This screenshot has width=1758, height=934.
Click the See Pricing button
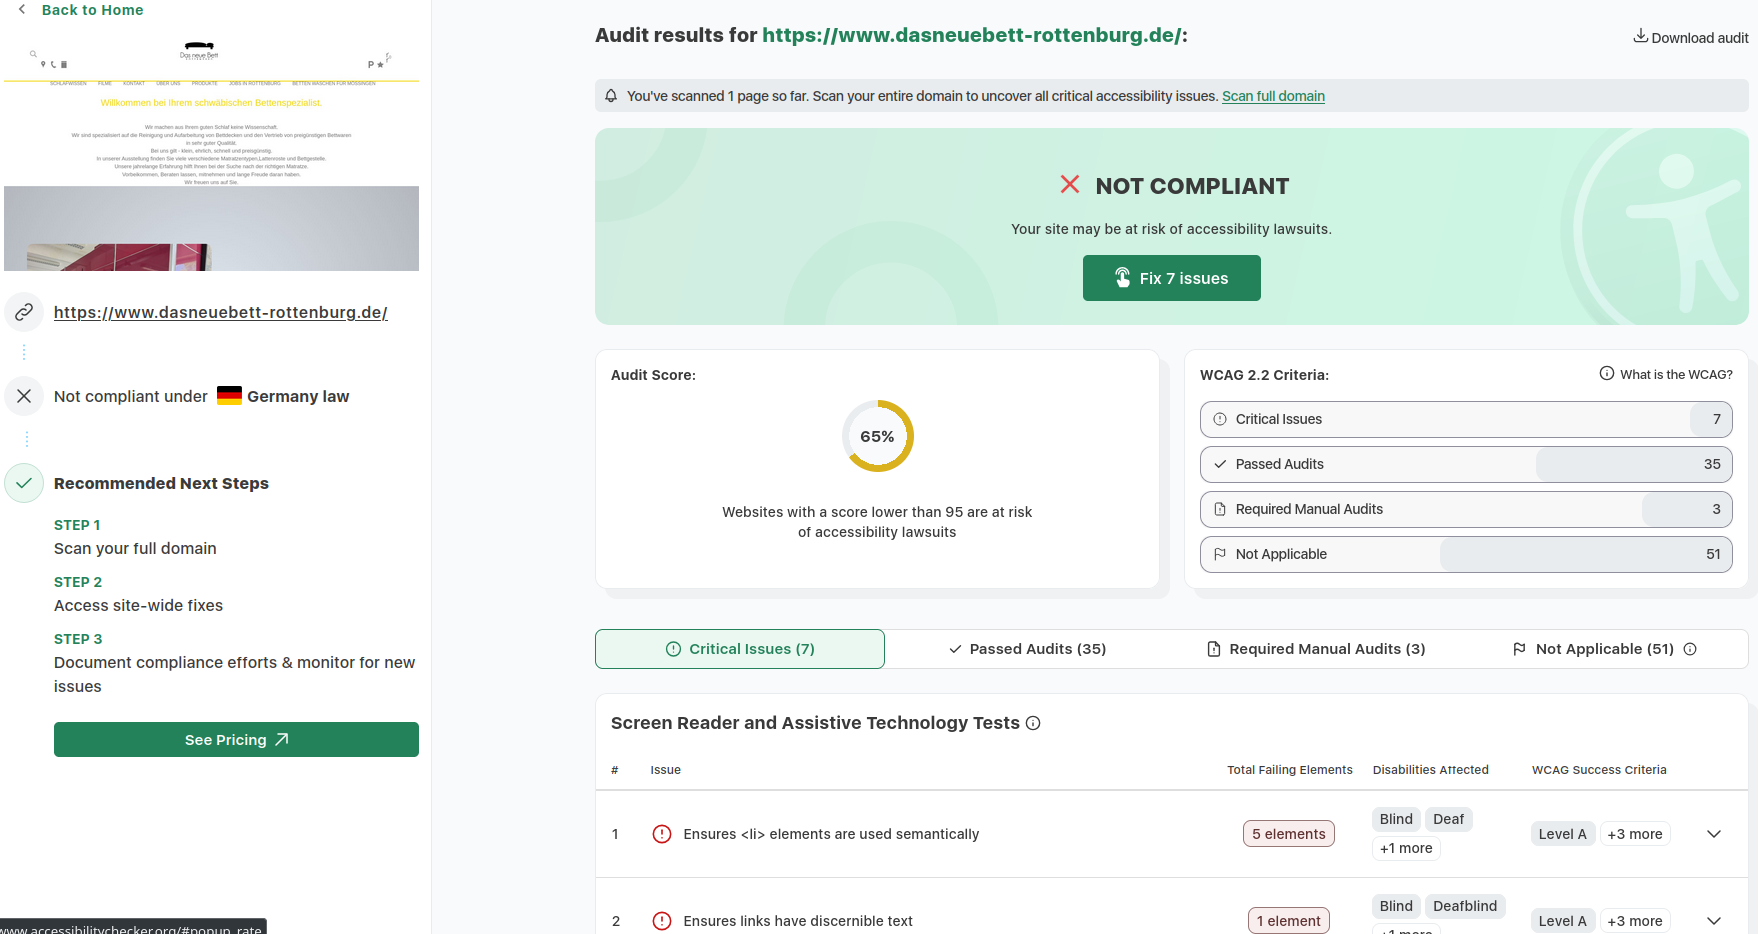coord(236,740)
